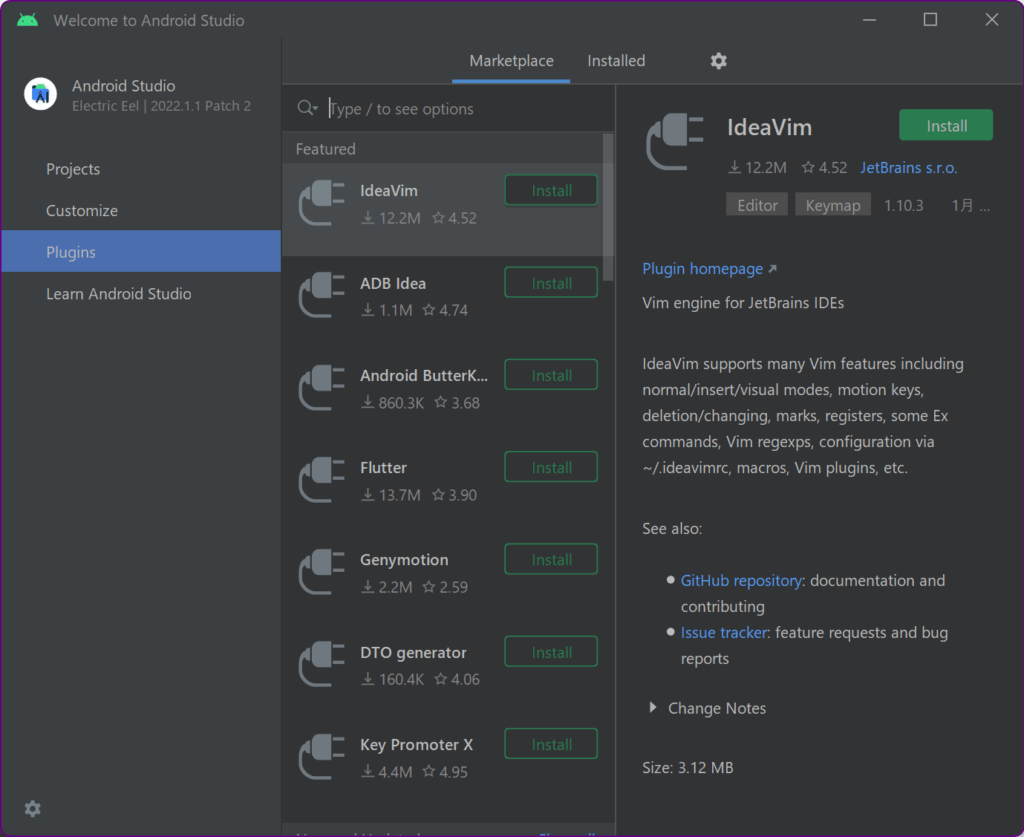This screenshot has height=837, width=1024.
Task: Click the Key Promoter X plugin icon
Action: coord(321,757)
